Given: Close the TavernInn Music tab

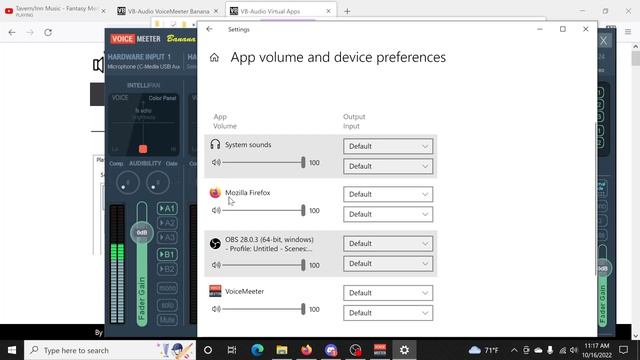Looking at the screenshot, I should [x=103, y=11].
